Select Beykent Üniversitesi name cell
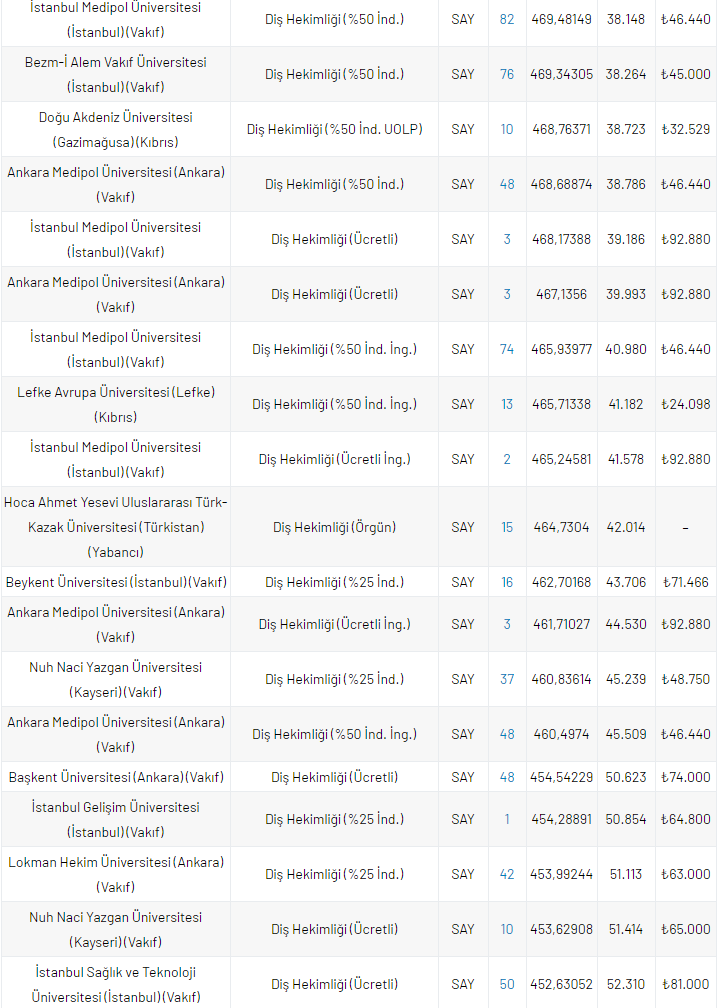 (116, 582)
